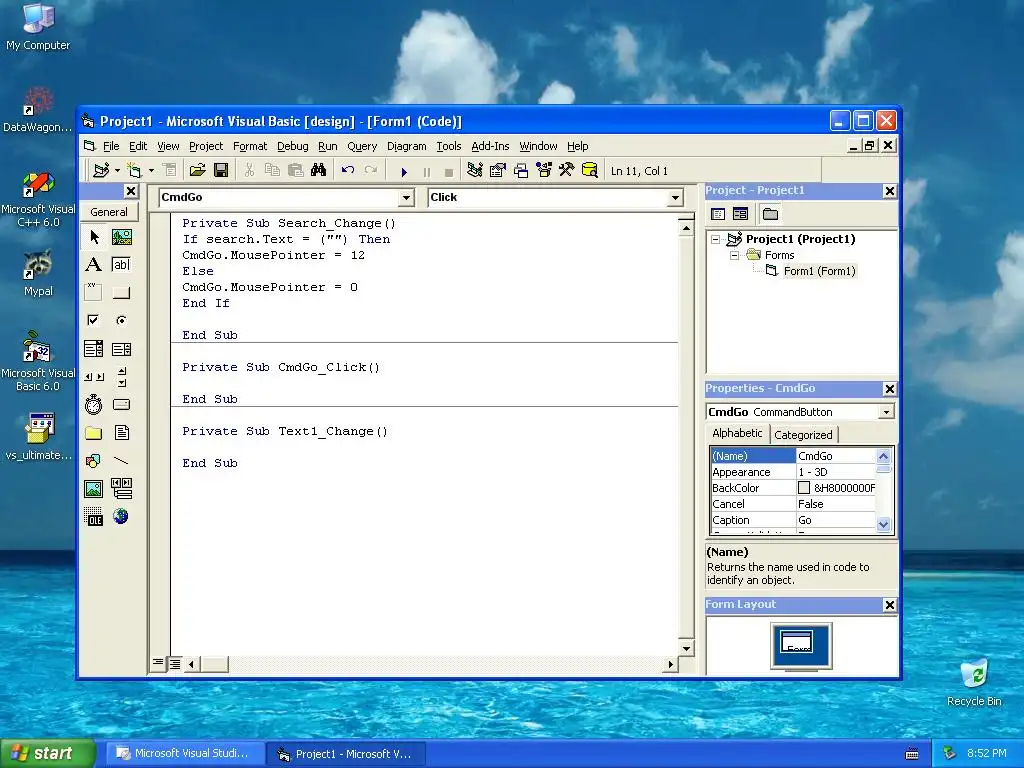Switch to the Categorized properties tab
Screen dimensions: 1024x768
pos(803,435)
